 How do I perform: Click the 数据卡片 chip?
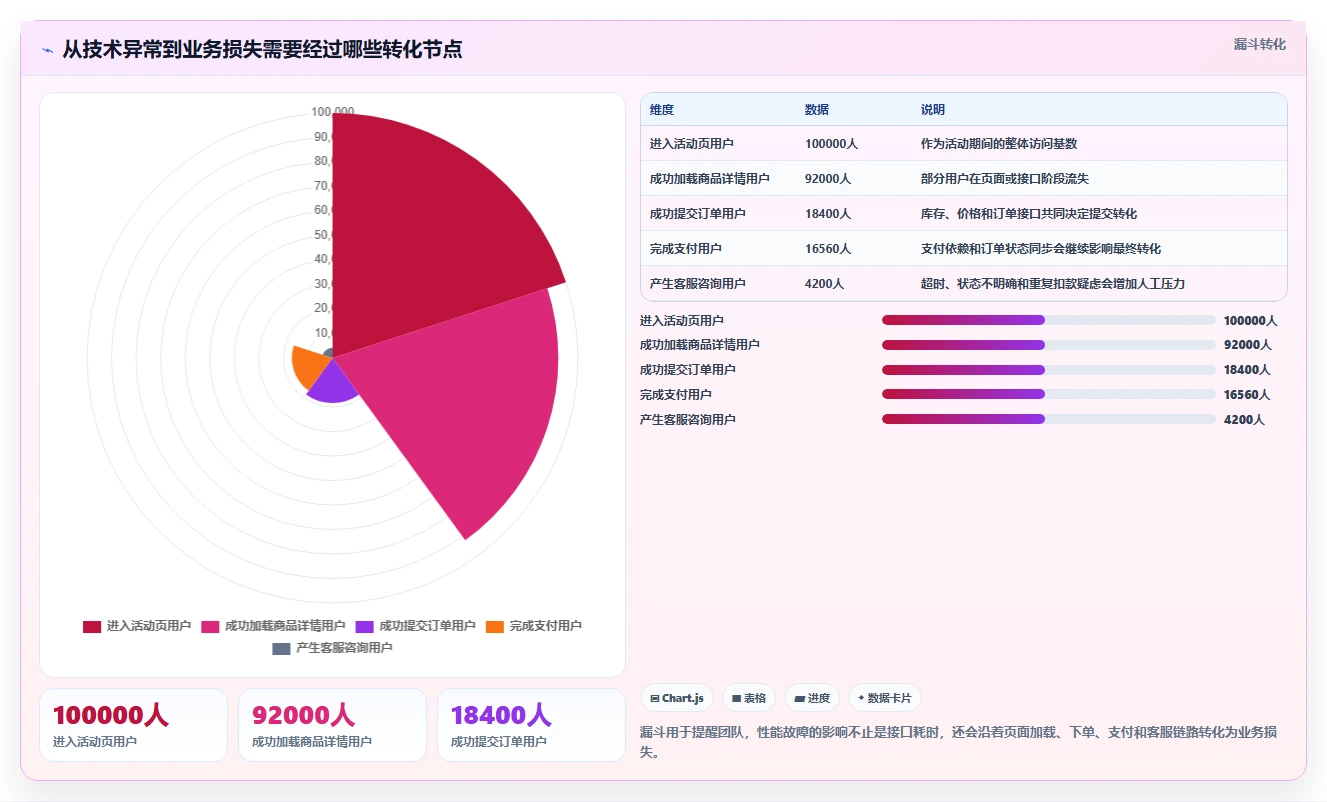(885, 698)
